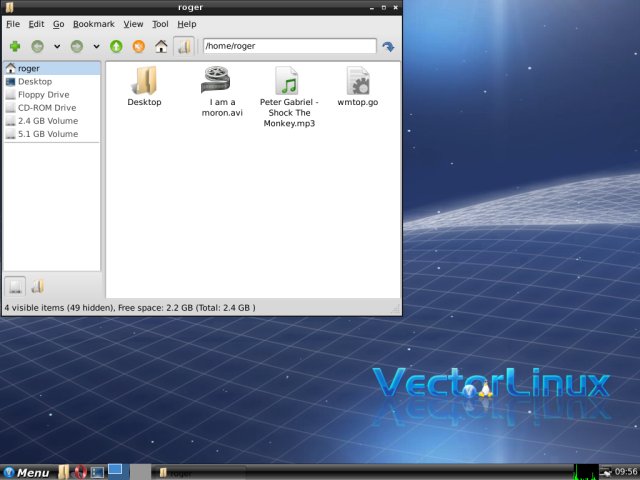Click the Forward navigation arrow icon
Screen dimensions: 640x480
[77, 46]
